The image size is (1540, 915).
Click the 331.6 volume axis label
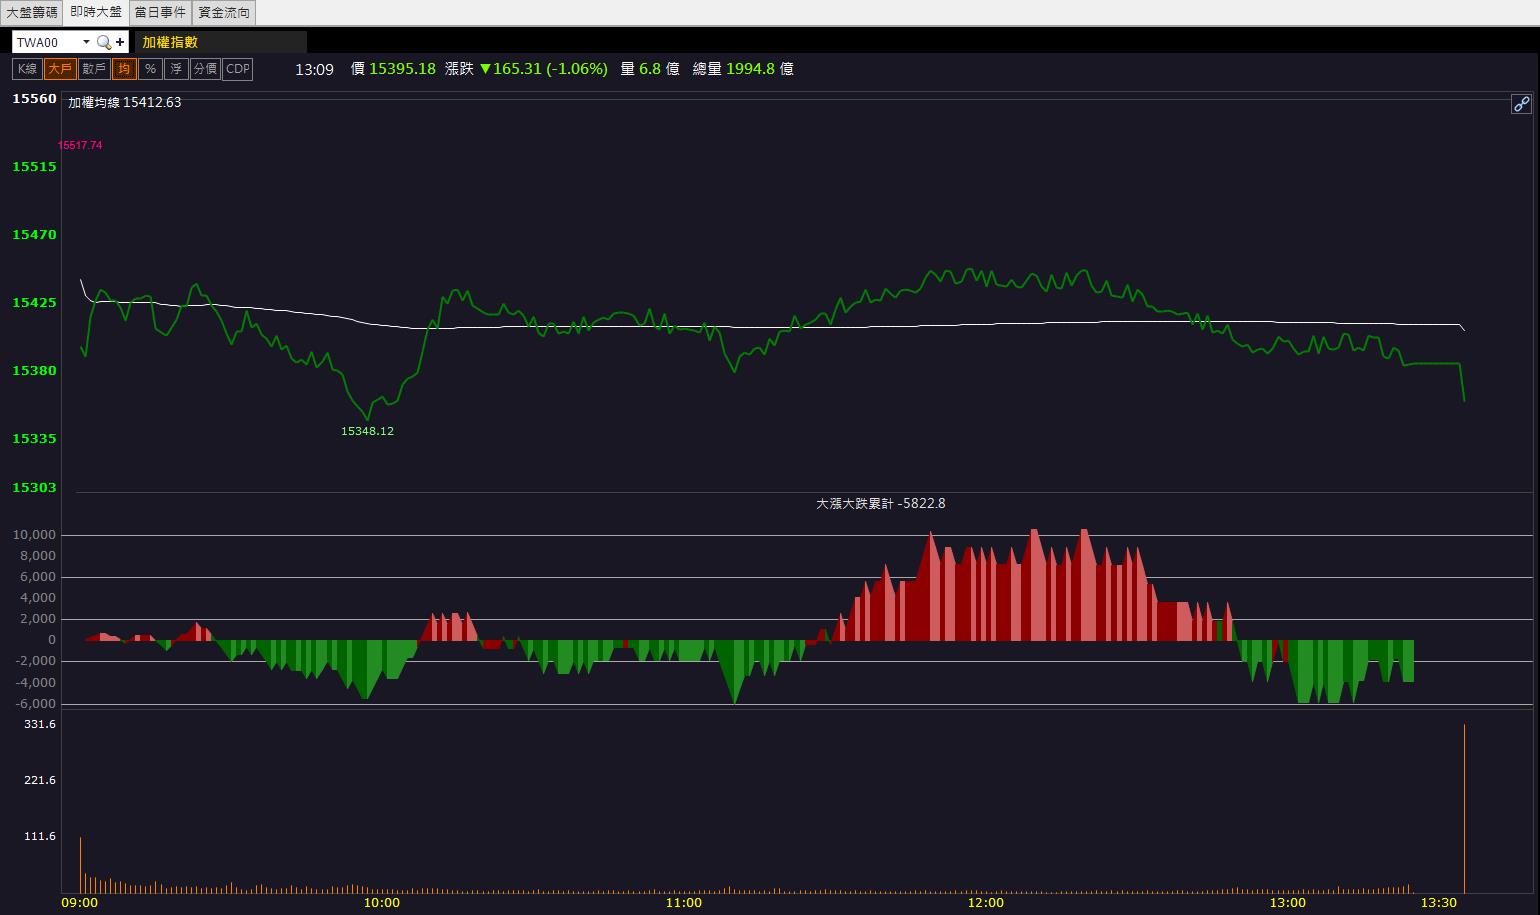point(40,724)
